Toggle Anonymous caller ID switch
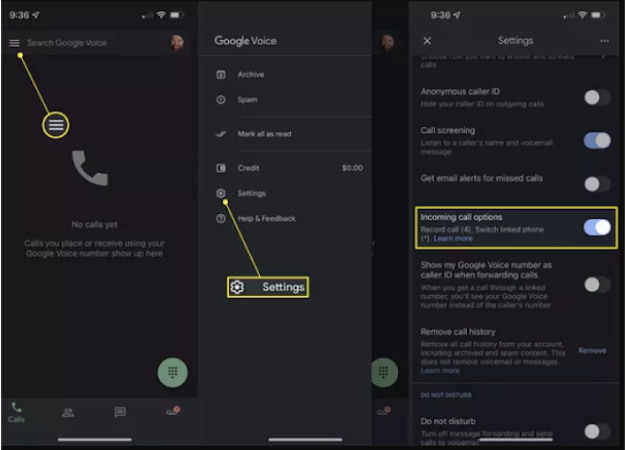This screenshot has height=450, width=625. coord(597,97)
